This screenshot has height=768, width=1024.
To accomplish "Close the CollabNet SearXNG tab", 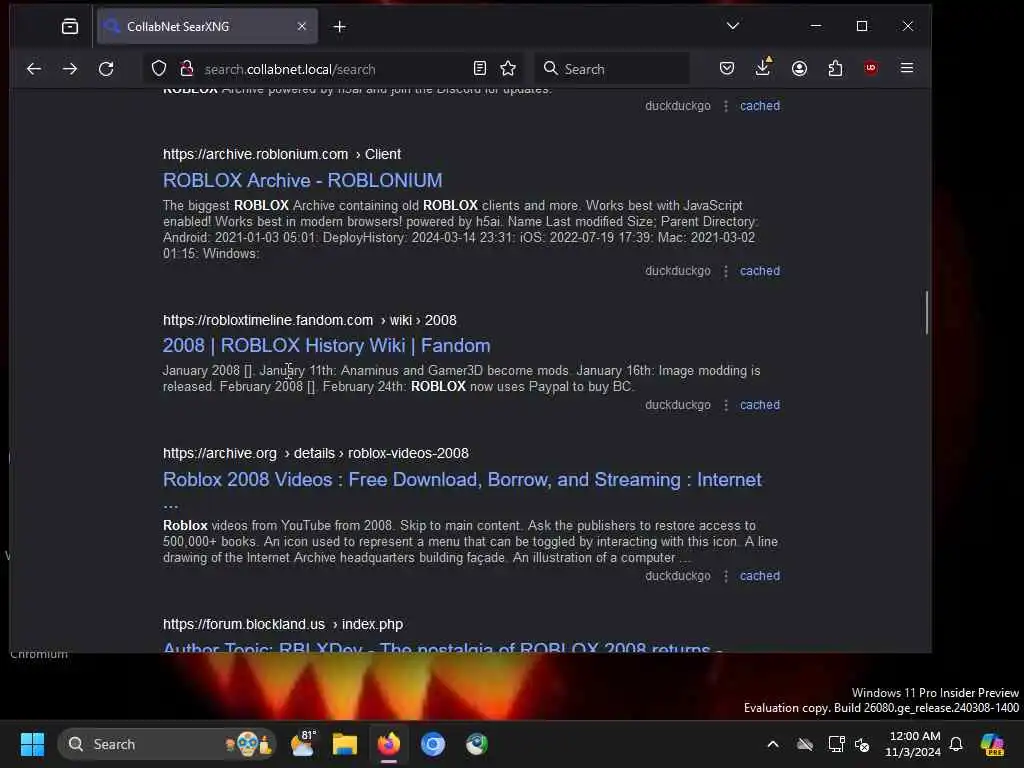I will (302, 26).
